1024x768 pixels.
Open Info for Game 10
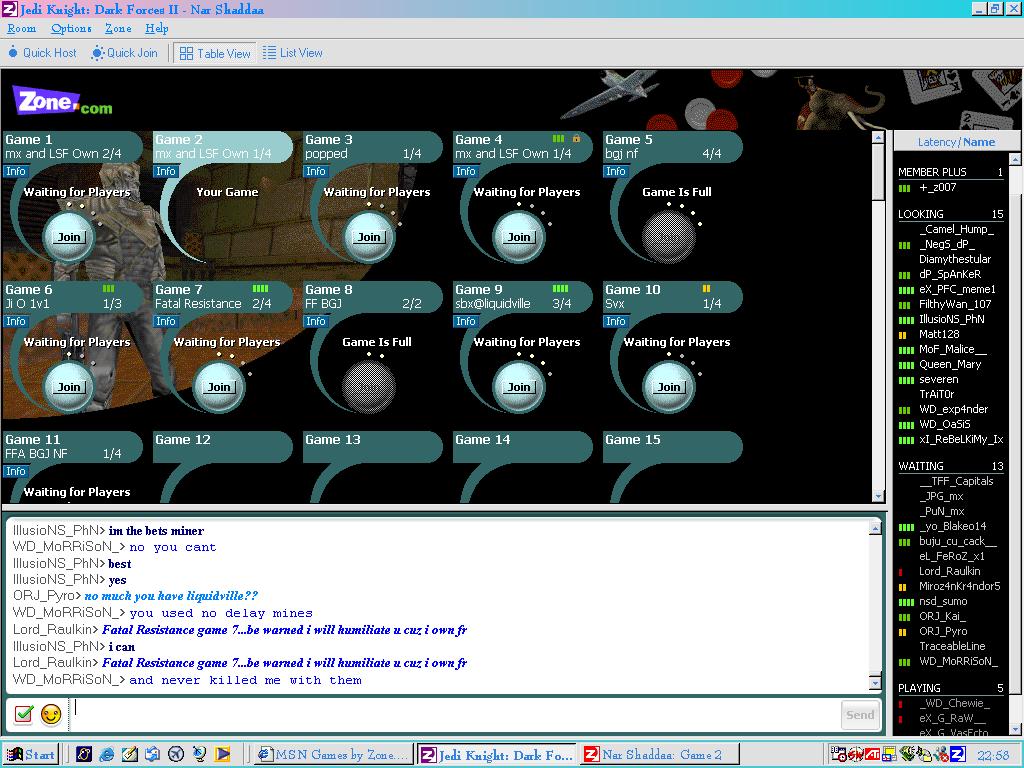(615, 321)
